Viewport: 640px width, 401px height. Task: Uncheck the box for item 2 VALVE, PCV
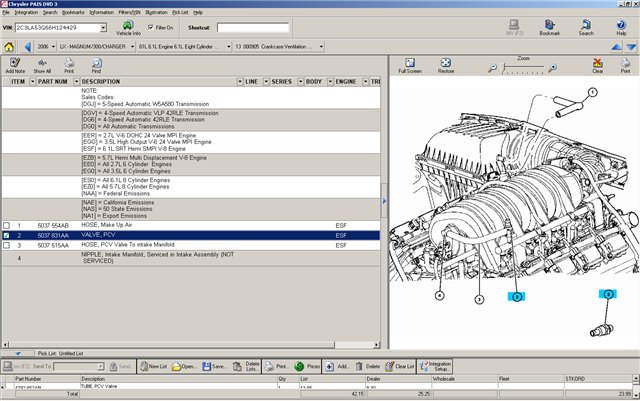coord(7,236)
